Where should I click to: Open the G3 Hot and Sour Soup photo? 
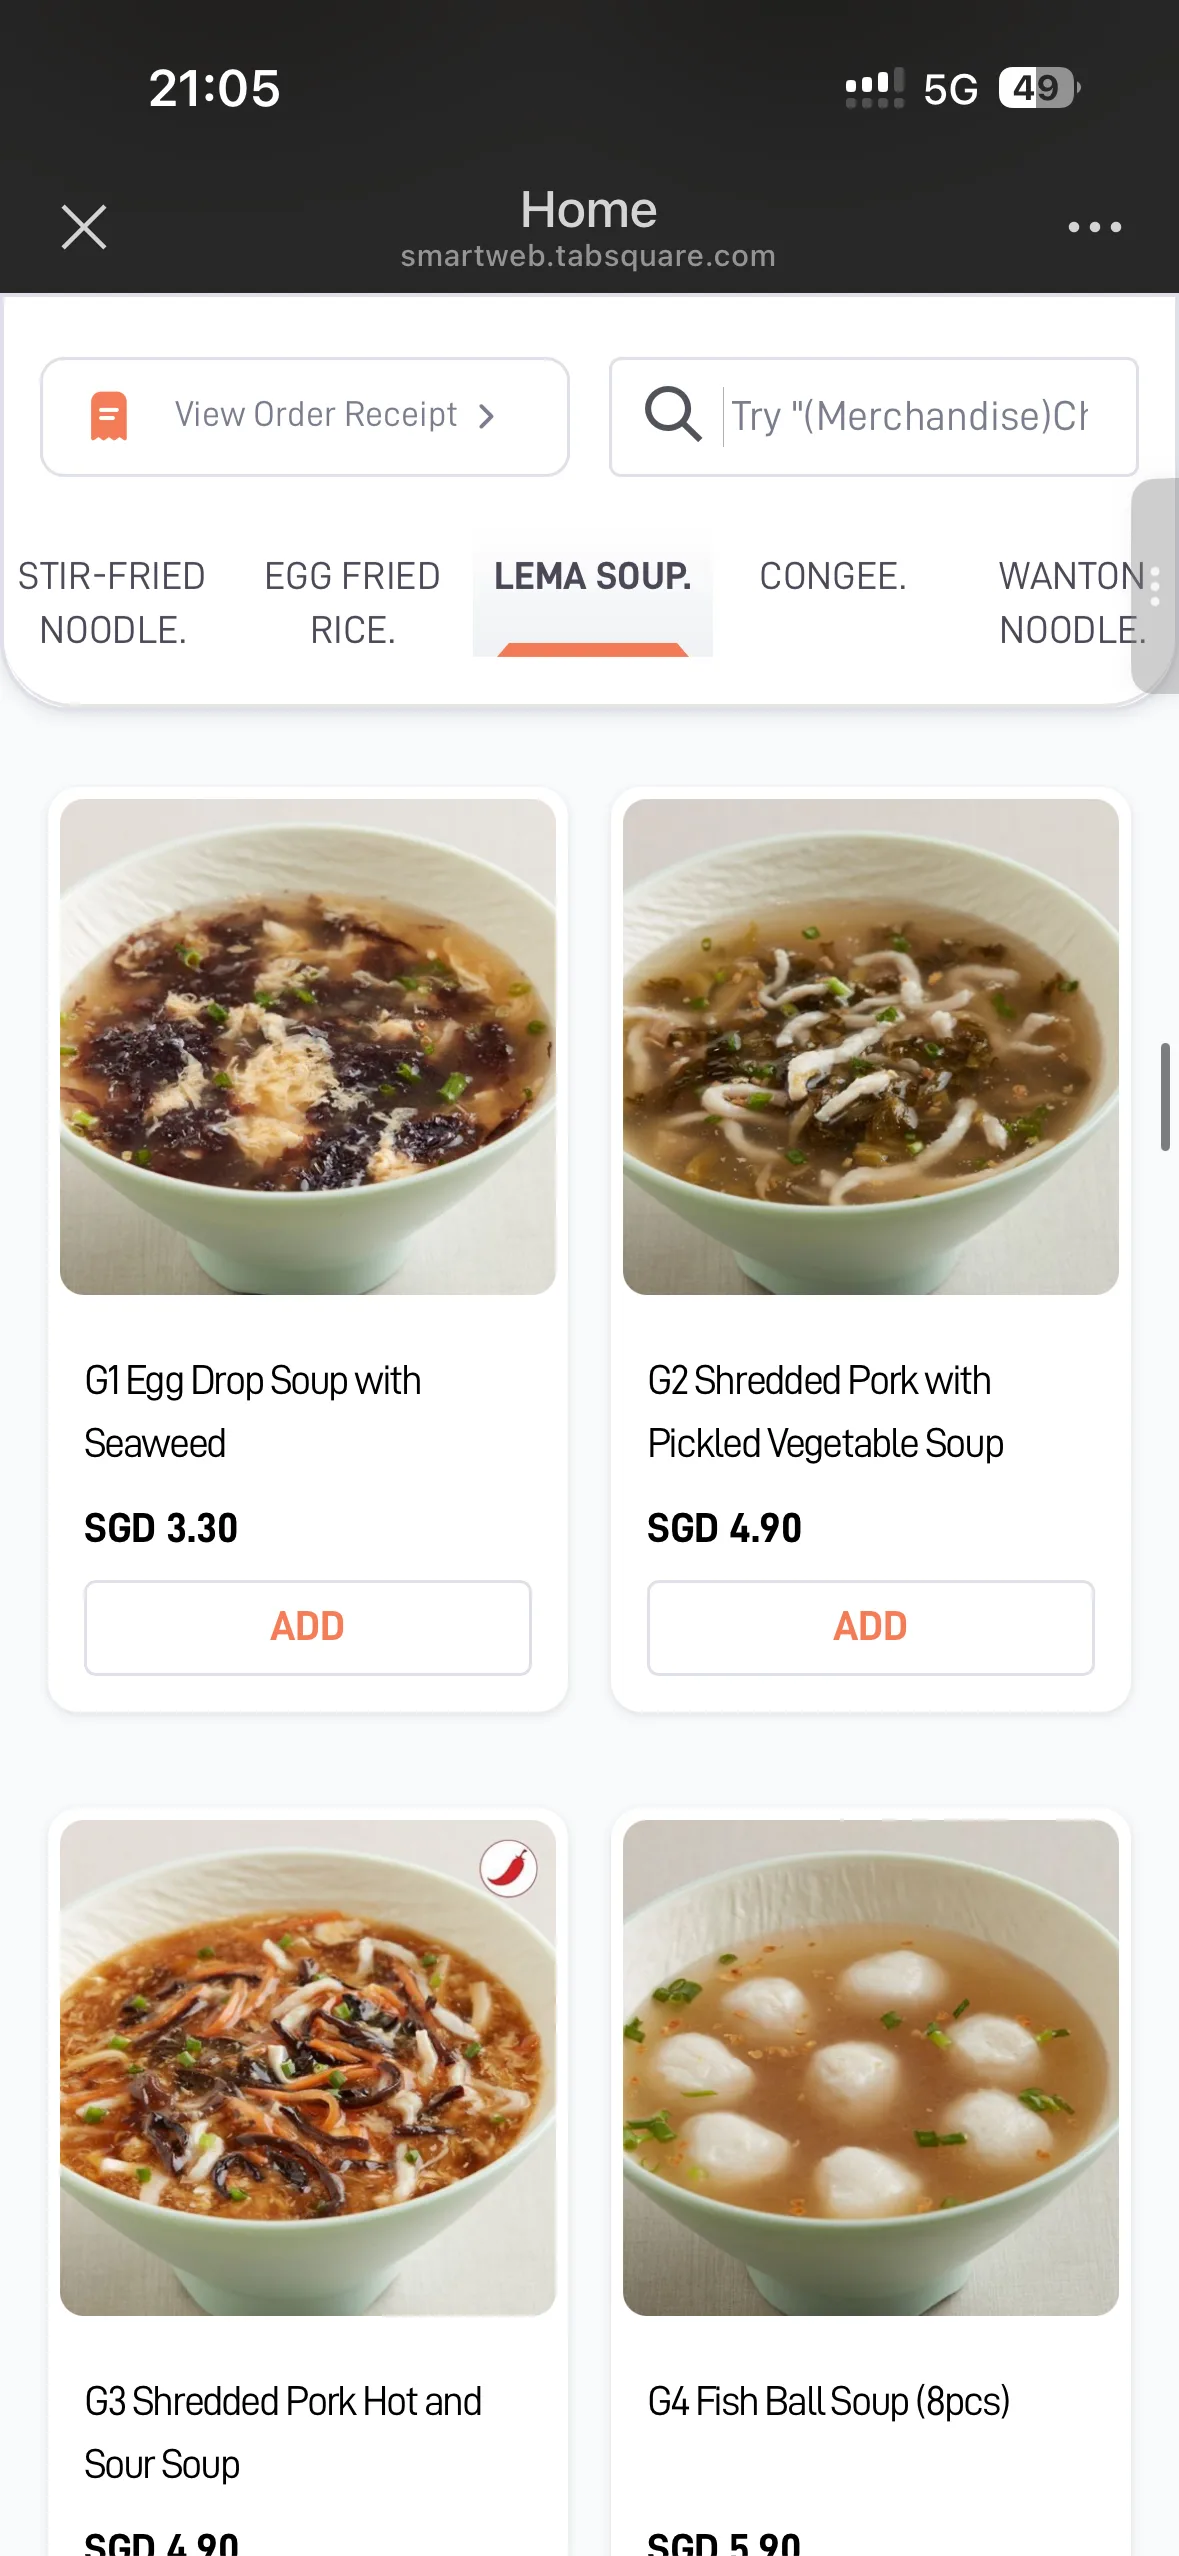tap(308, 2067)
